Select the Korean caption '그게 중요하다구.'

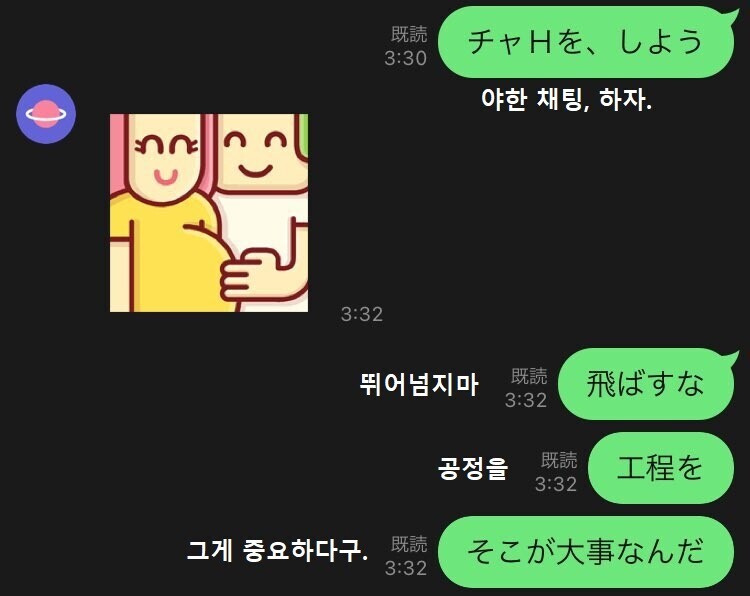coord(277,551)
